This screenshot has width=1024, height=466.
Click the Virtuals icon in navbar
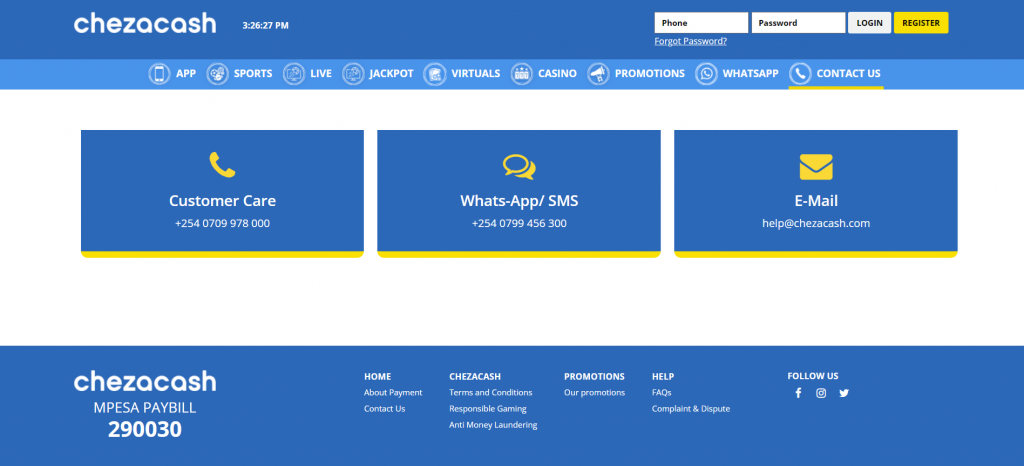point(435,74)
